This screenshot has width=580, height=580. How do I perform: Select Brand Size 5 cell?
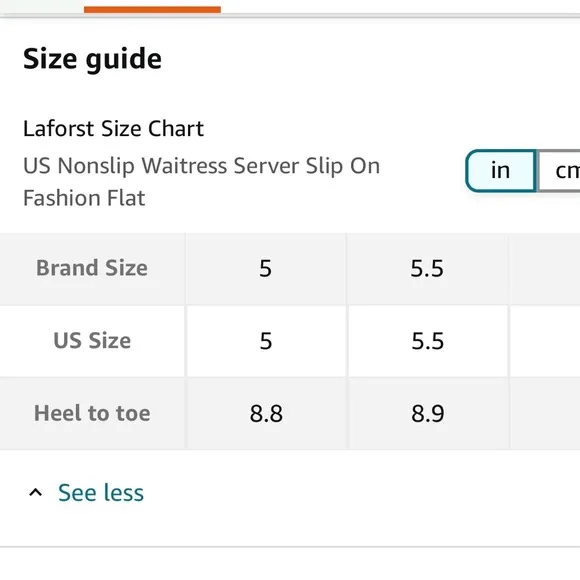(266, 268)
